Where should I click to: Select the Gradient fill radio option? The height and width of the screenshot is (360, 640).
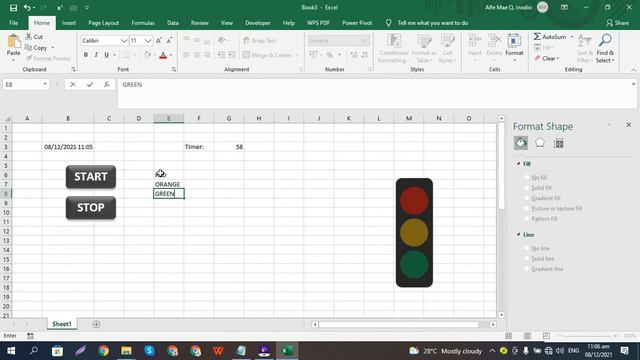527,198
